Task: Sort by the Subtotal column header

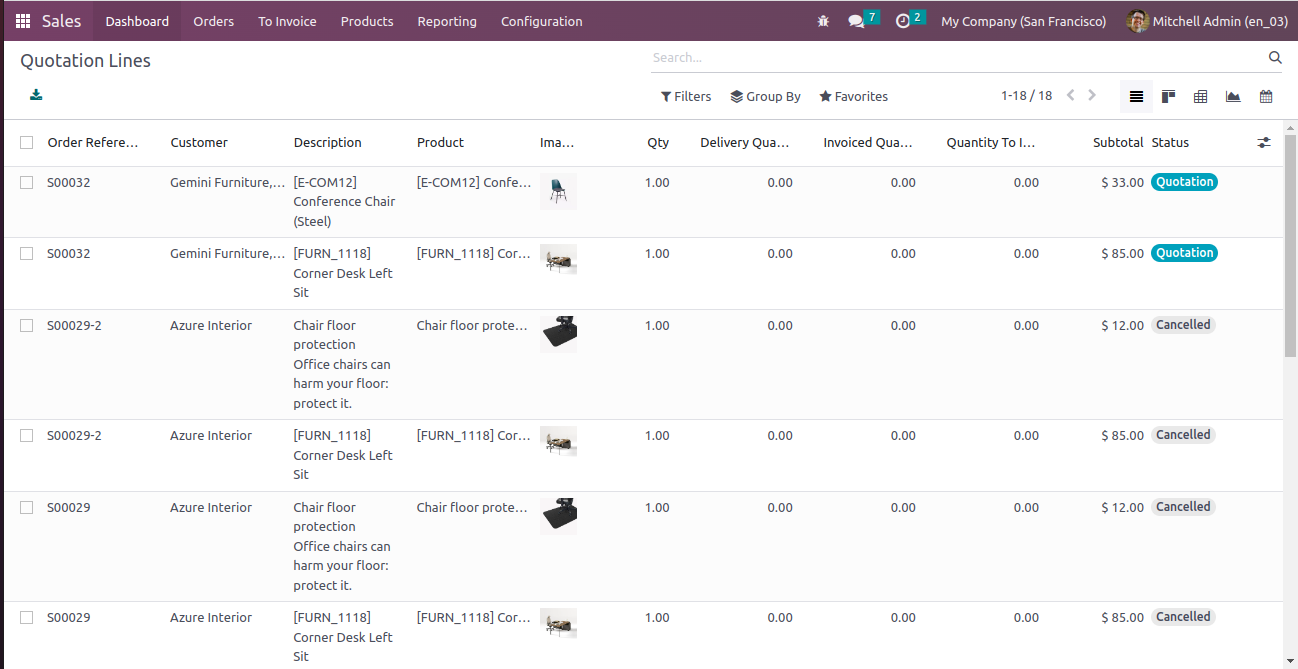Action: coord(1117,143)
